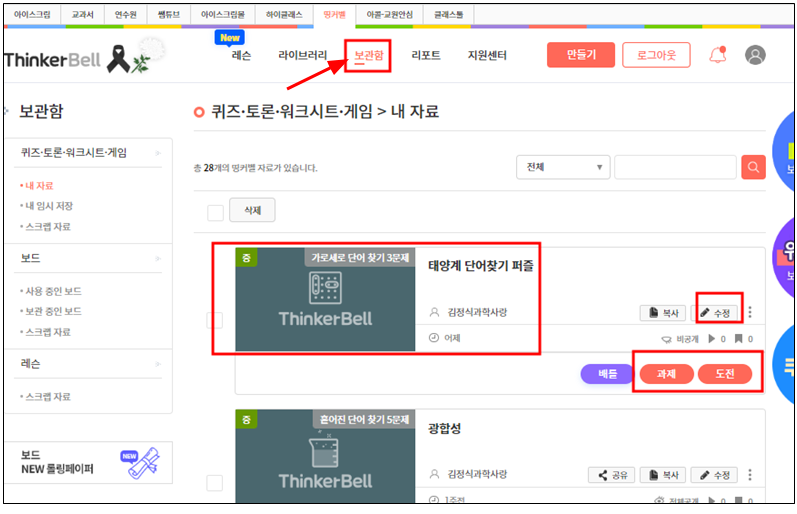Open 스크랩 자료 under 보드 section
797x514 pixels.
[48, 332]
